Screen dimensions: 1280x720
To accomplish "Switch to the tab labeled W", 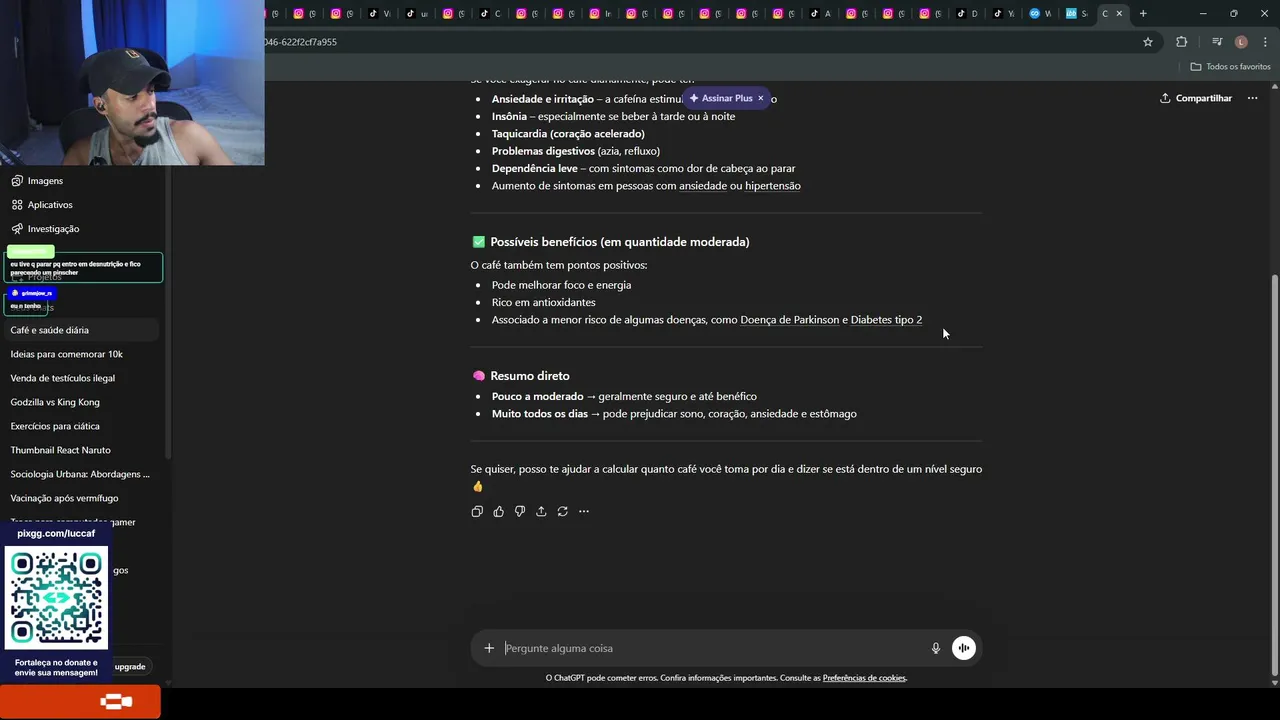I will (1041, 13).
